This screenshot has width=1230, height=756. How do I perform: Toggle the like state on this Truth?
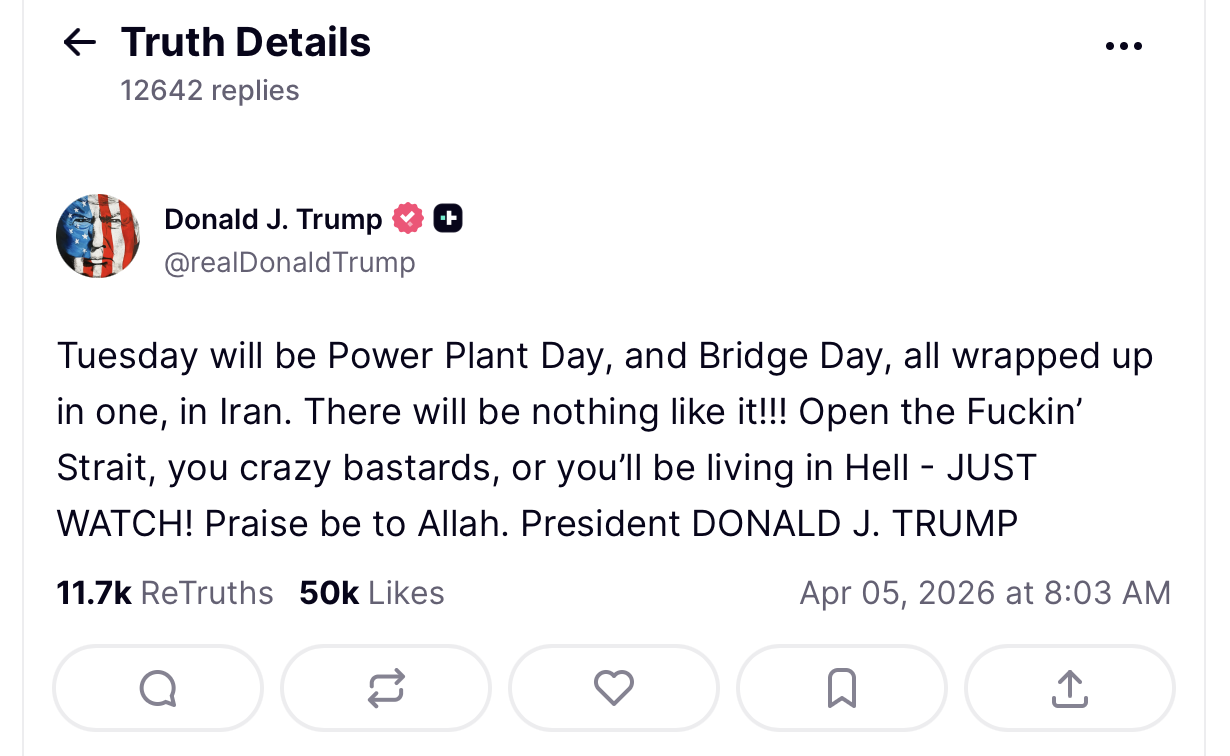tap(613, 688)
